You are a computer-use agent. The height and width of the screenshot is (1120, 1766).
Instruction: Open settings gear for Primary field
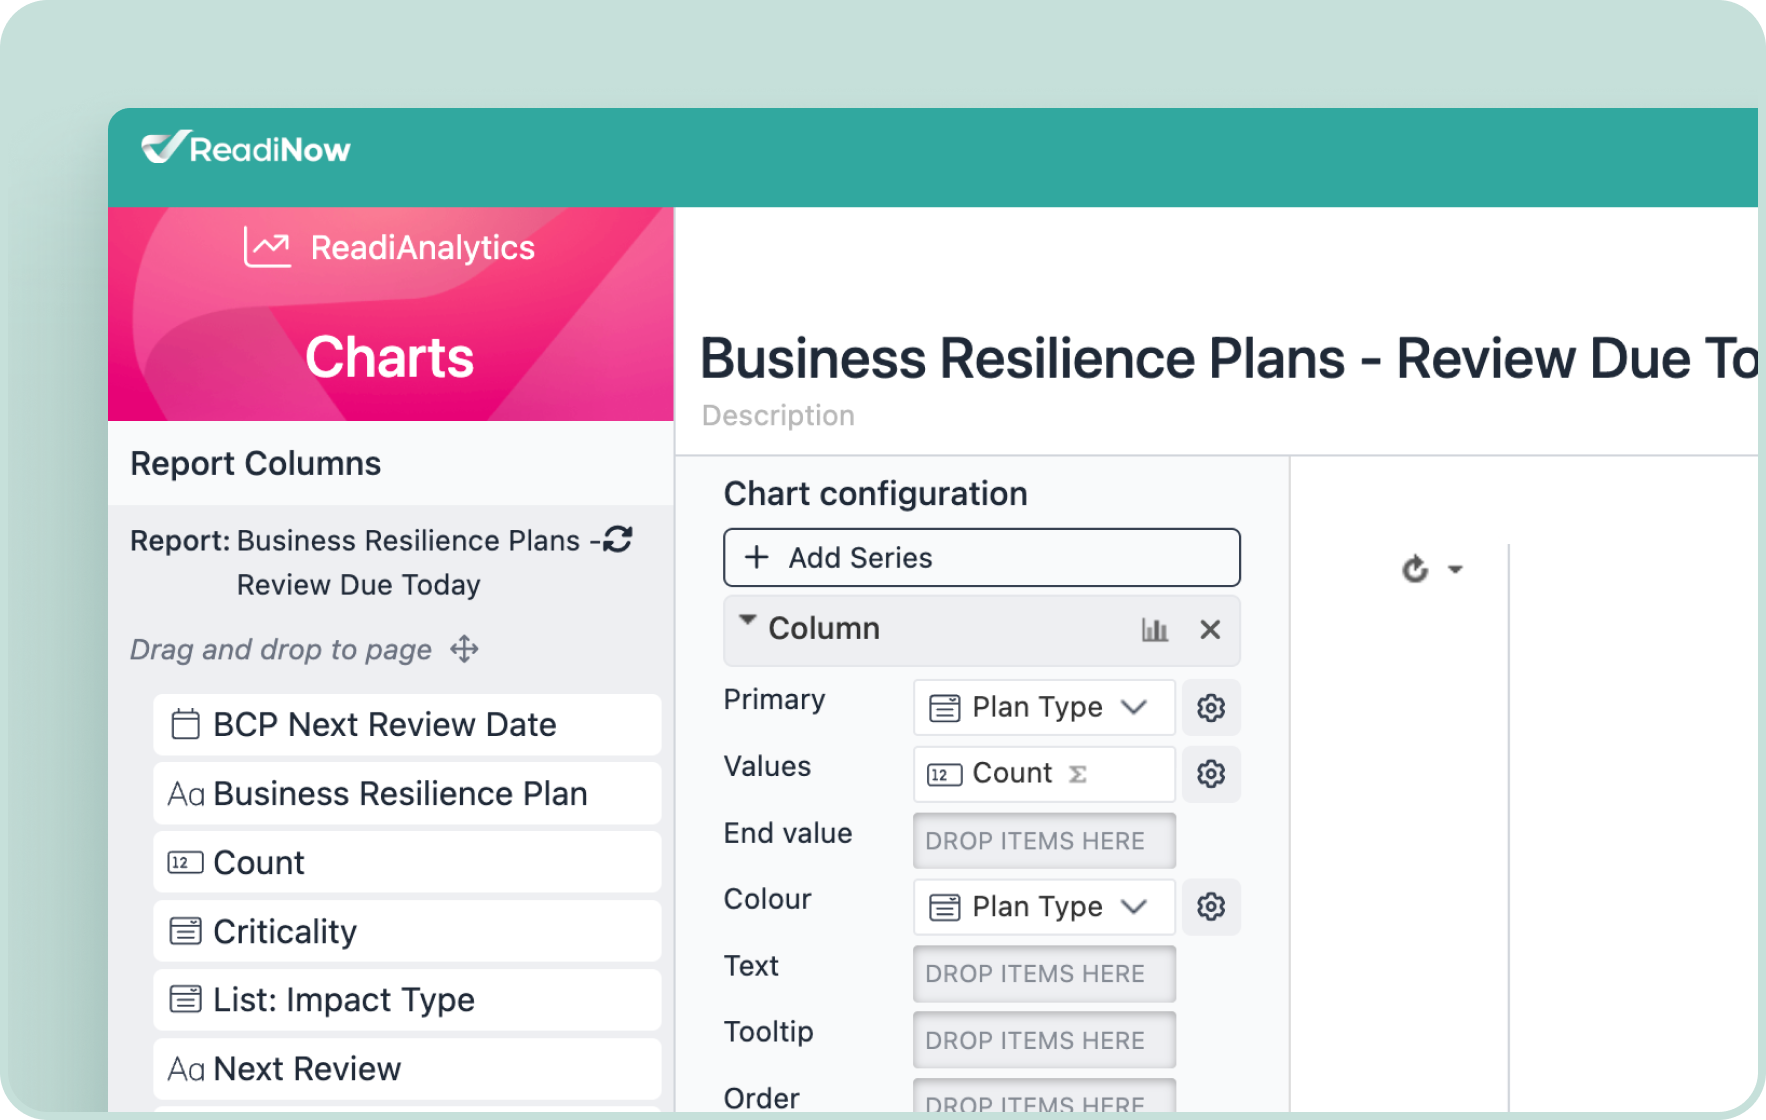pos(1210,708)
